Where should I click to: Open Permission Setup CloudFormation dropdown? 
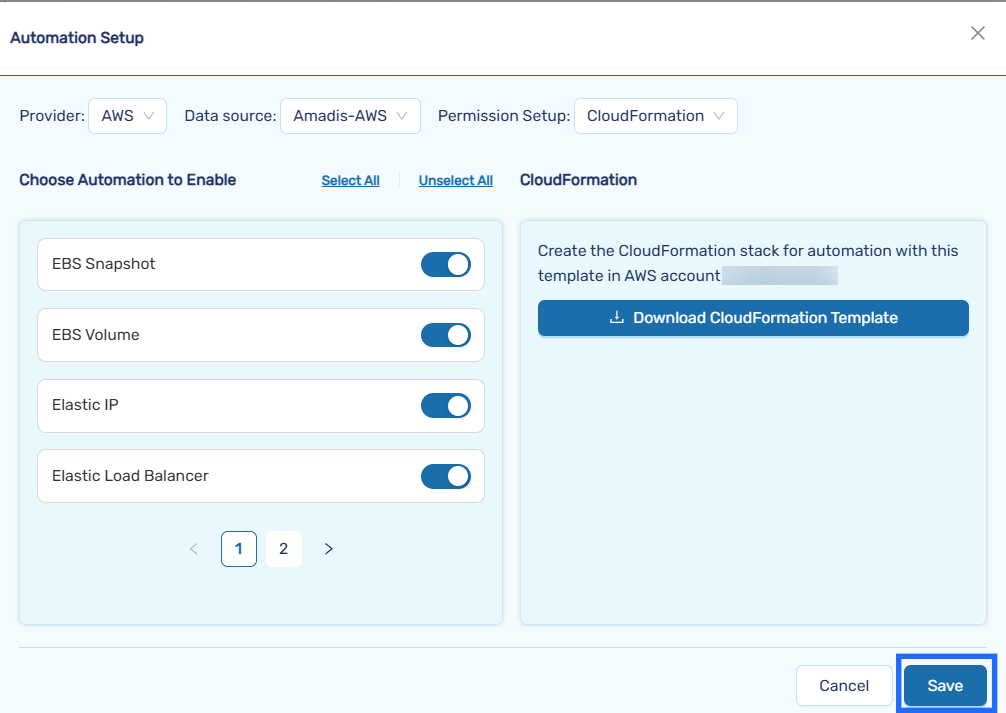(655, 116)
